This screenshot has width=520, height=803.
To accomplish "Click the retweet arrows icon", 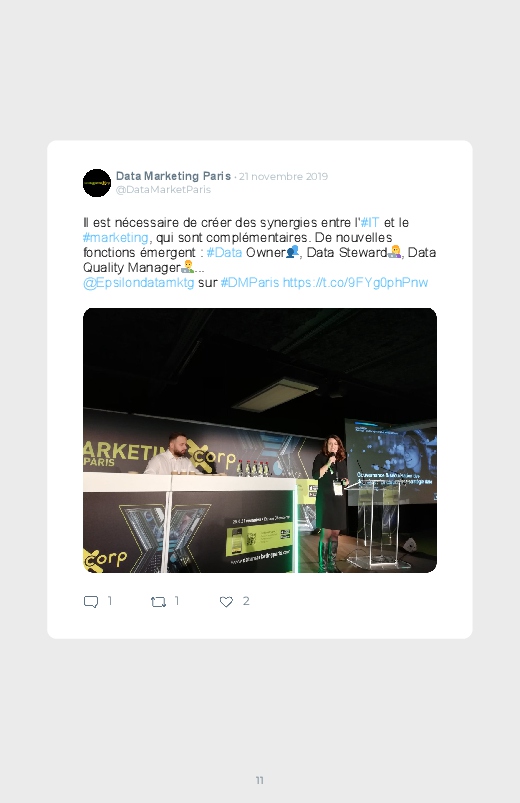I will [x=158, y=602].
